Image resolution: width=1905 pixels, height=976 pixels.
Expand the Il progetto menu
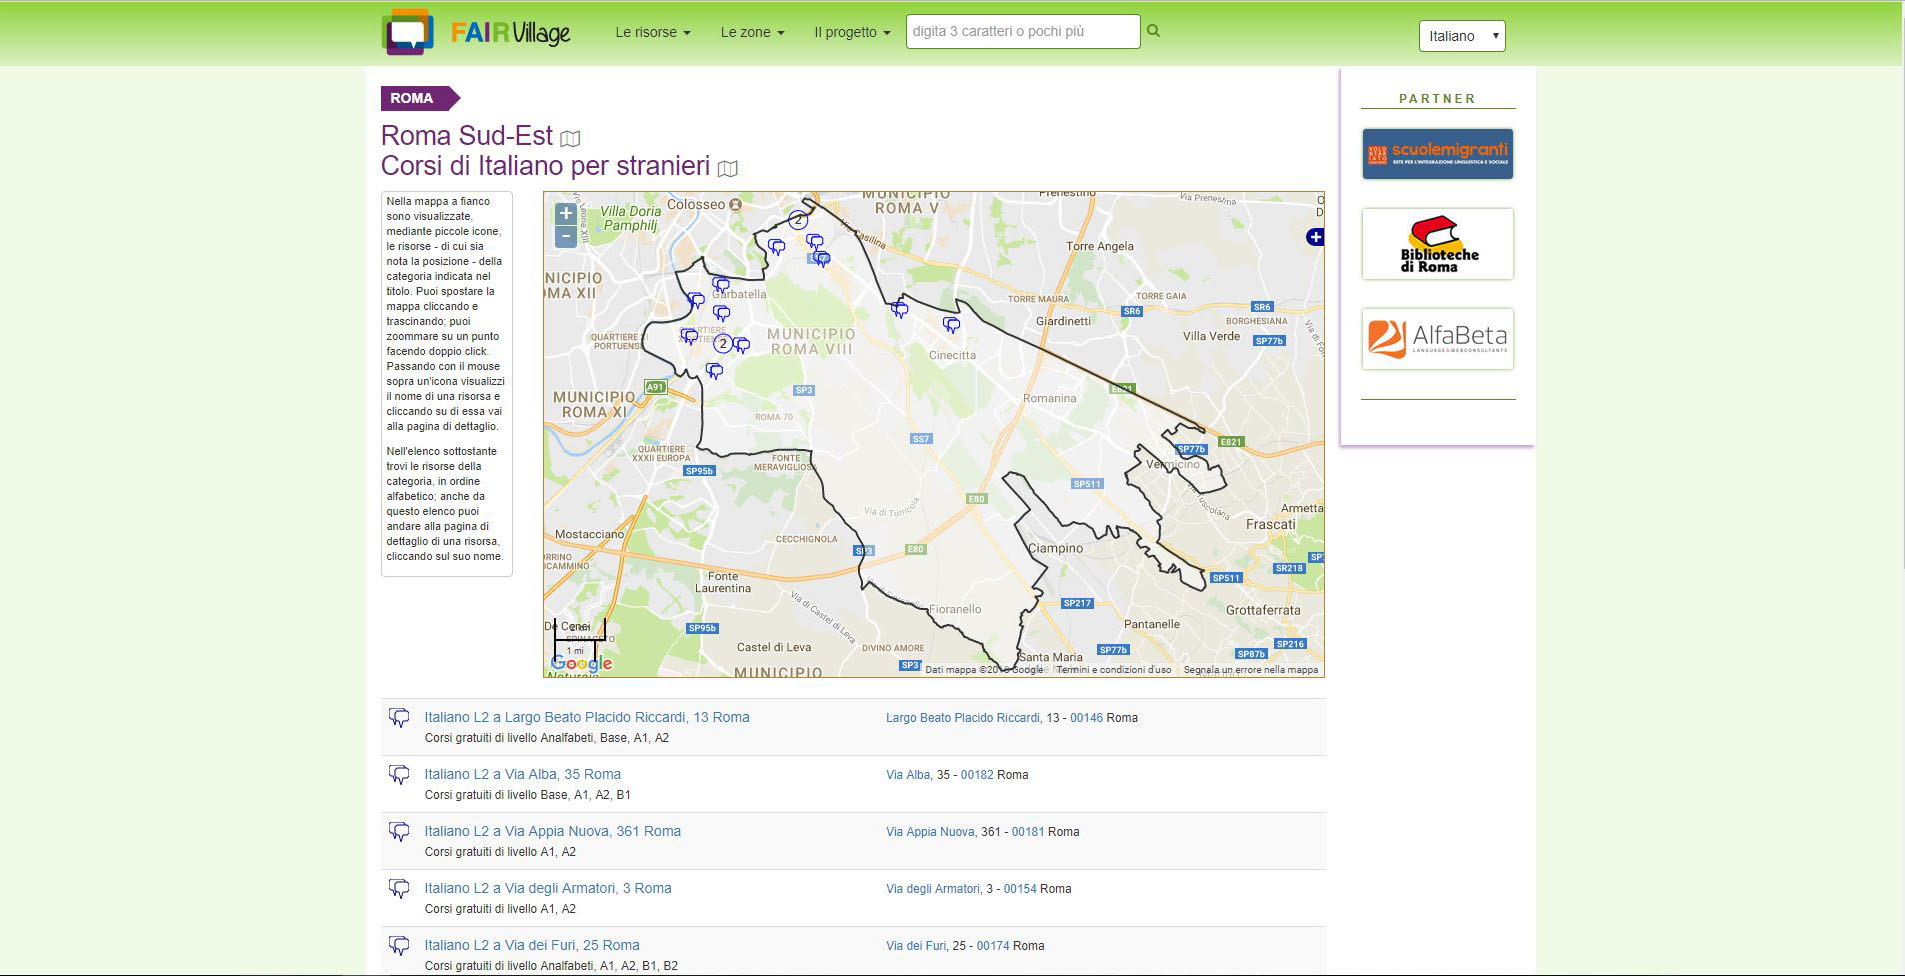852,32
